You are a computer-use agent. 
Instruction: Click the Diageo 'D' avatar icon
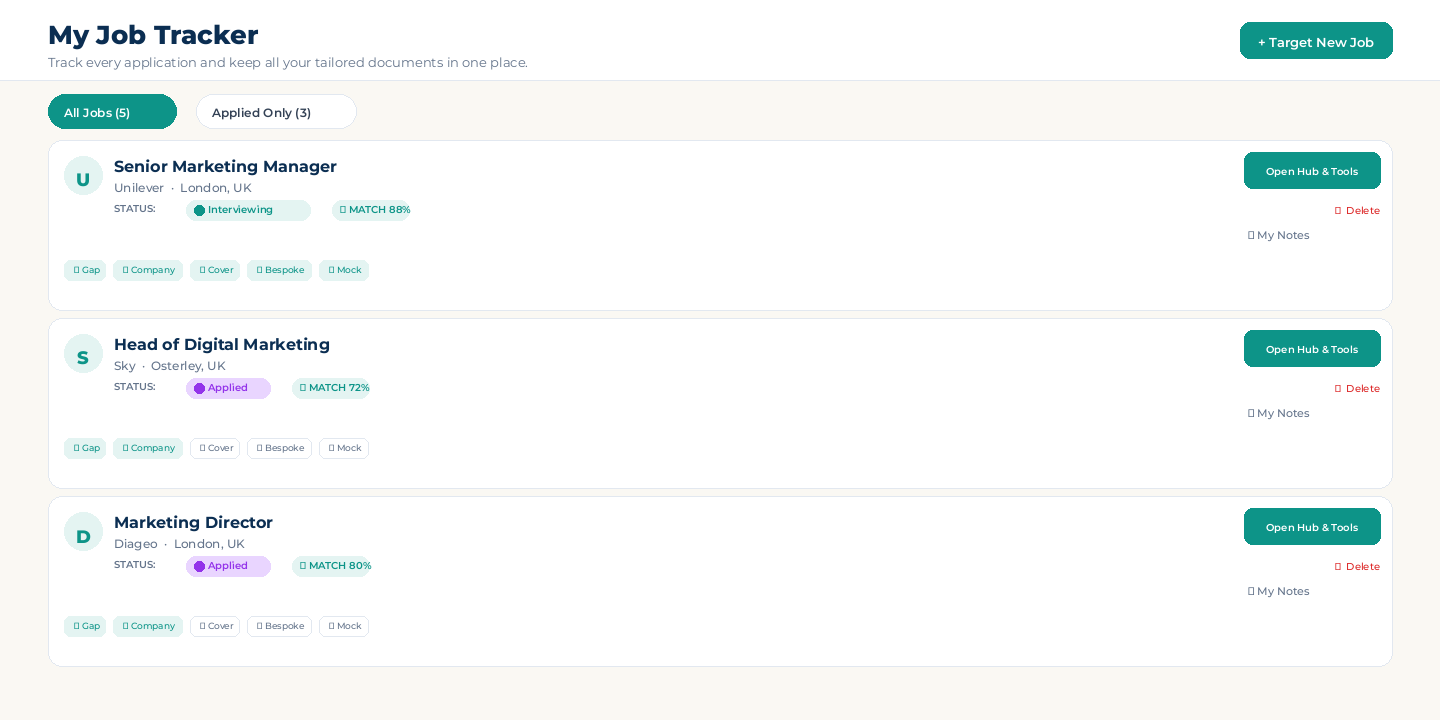pyautogui.click(x=83, y=532)
